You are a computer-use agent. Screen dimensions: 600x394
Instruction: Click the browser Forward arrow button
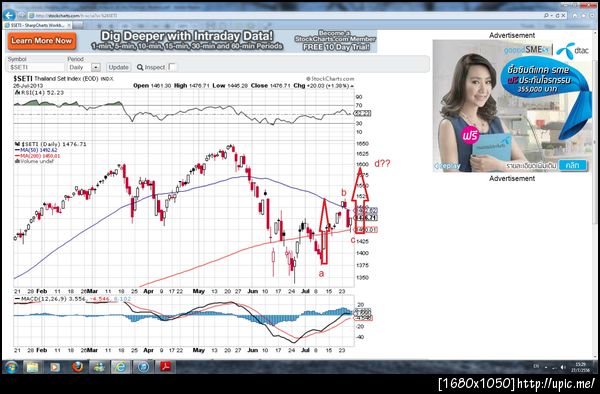point(21,15)
